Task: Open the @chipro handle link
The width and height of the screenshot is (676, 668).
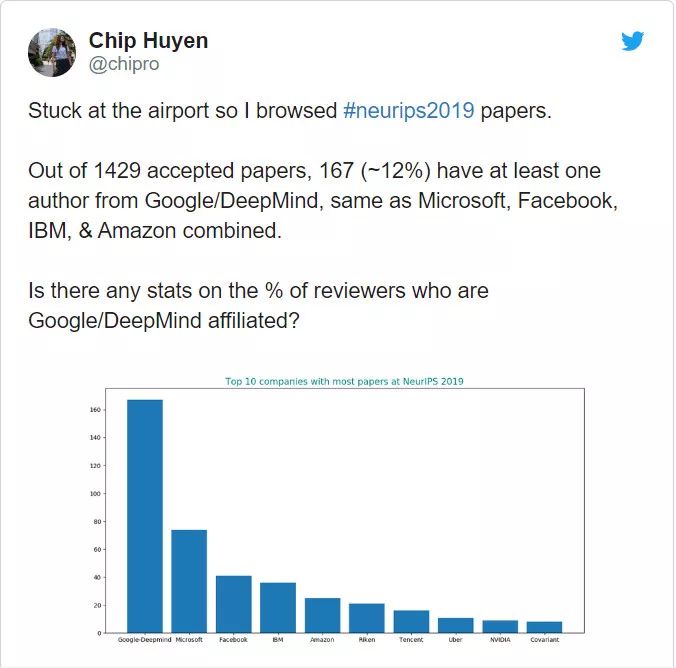Action: [x=124, y=64]
